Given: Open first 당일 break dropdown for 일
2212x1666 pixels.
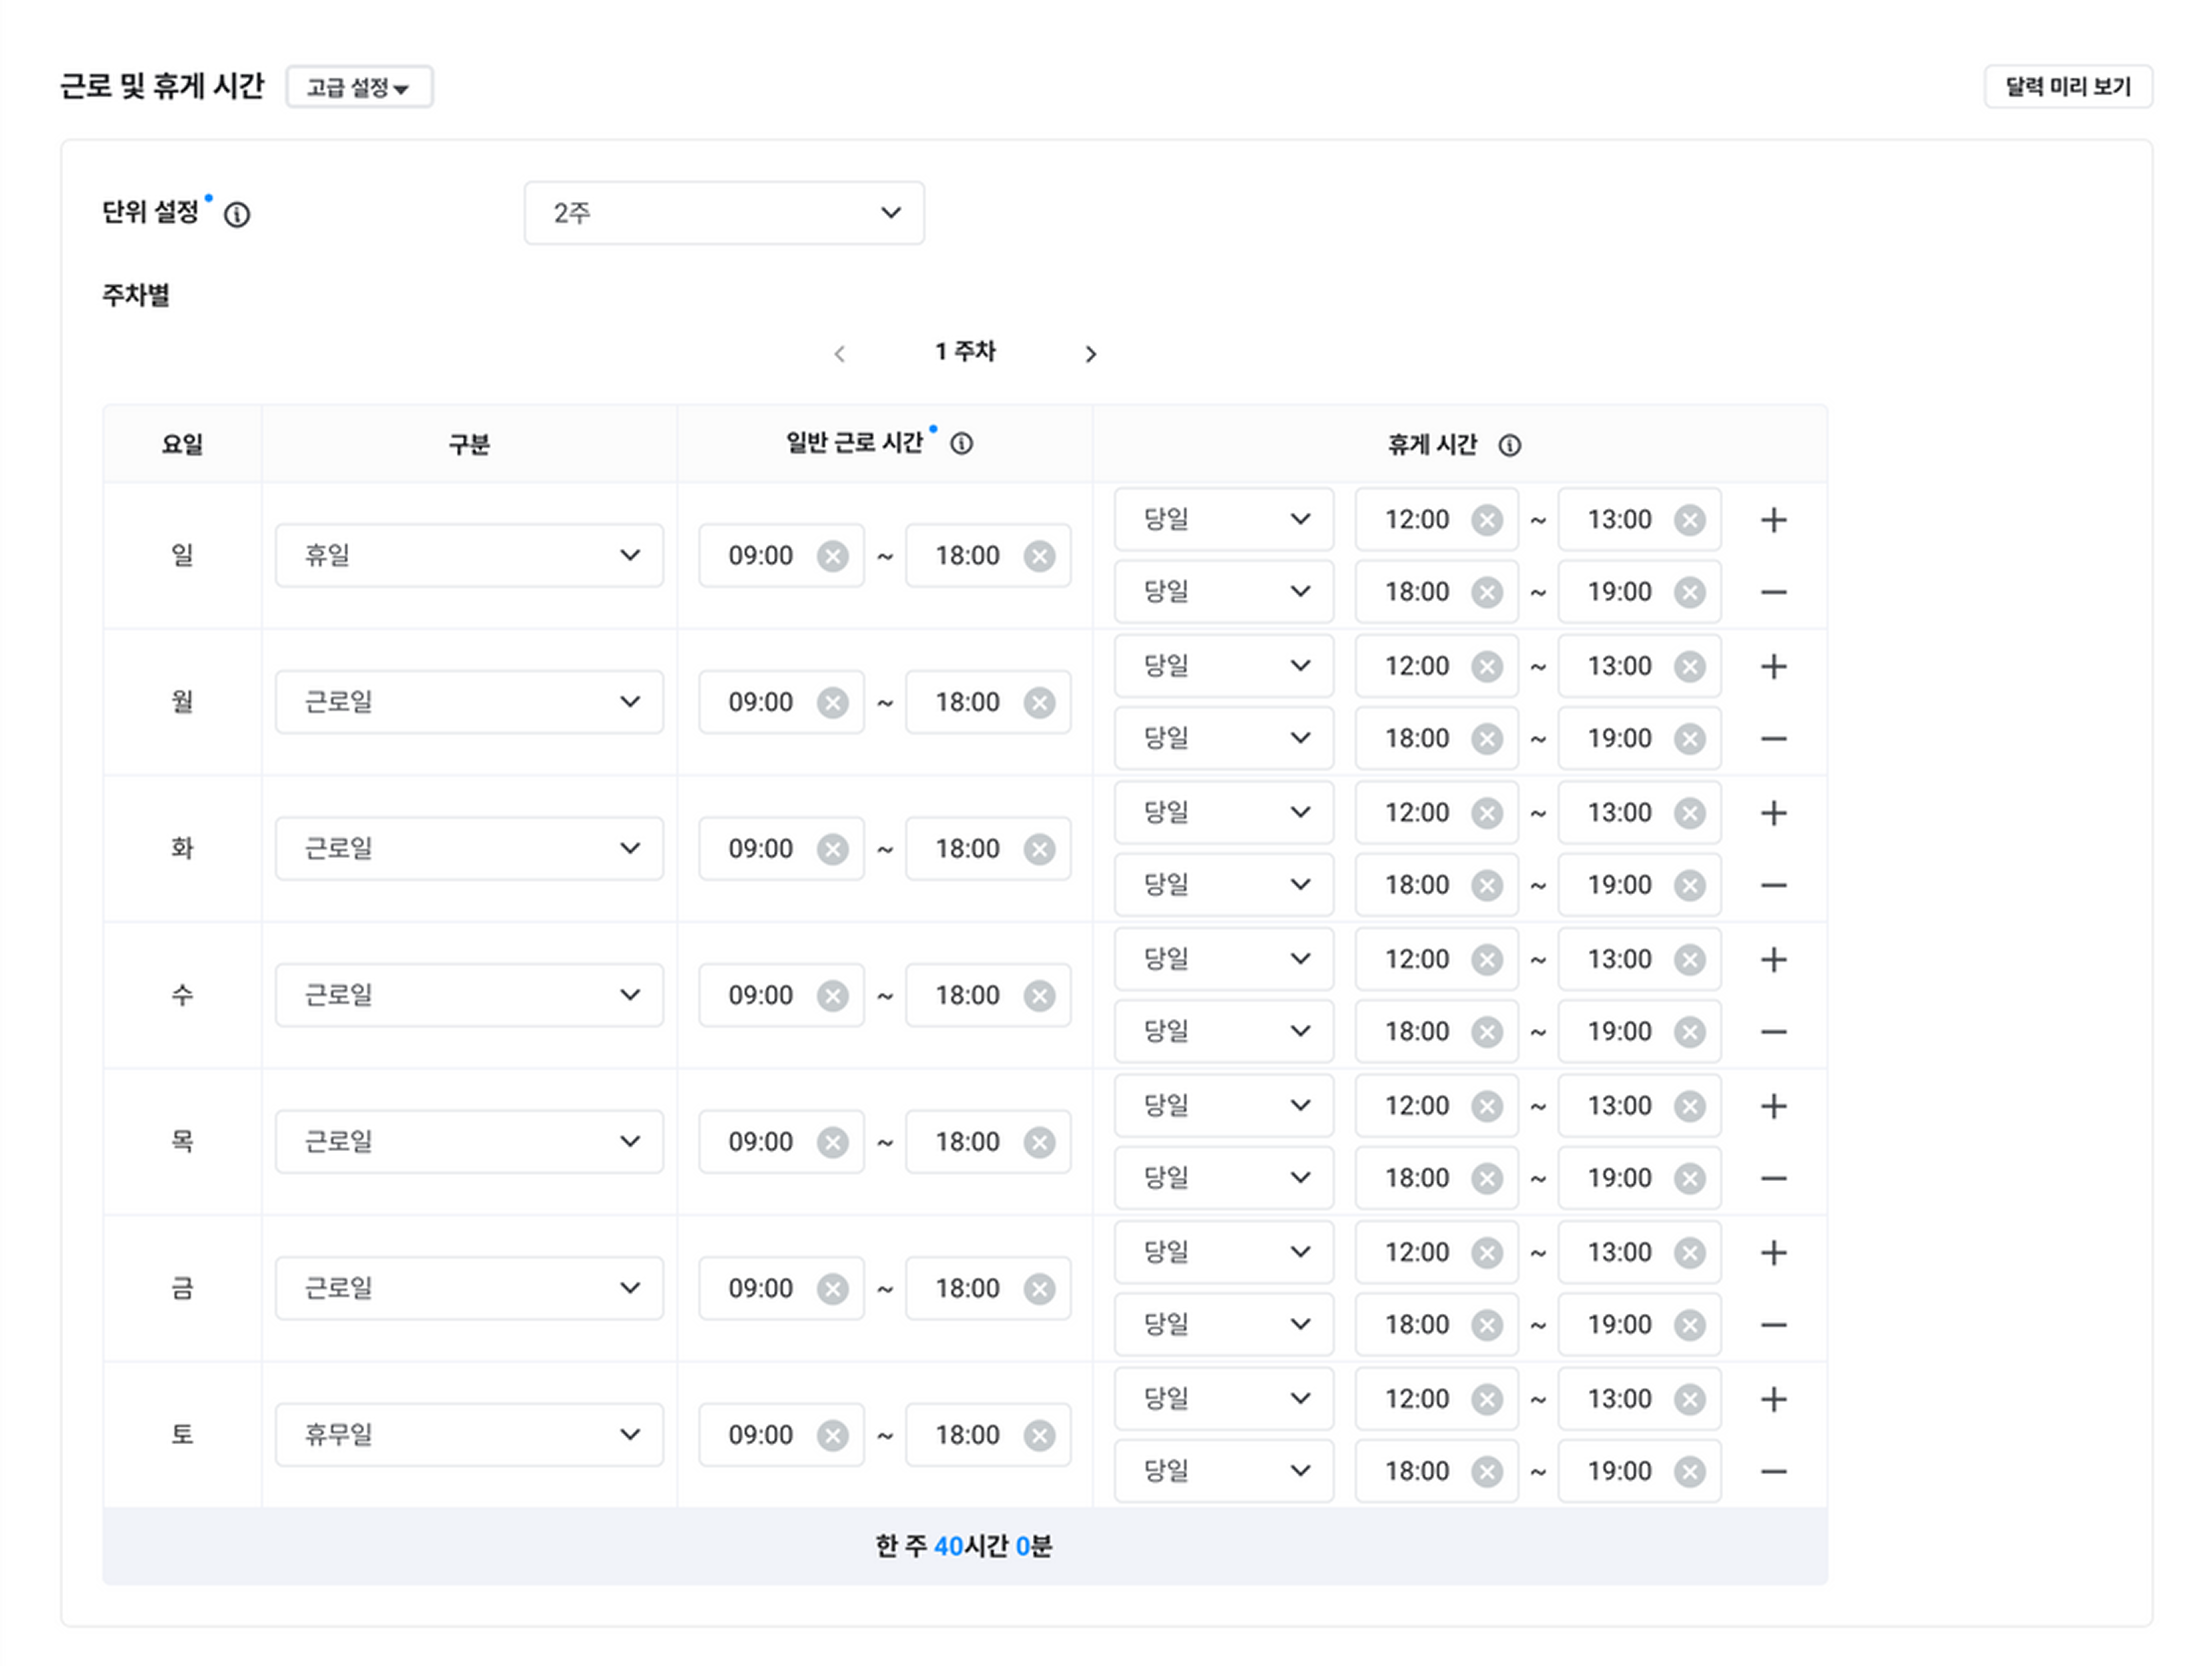Looking at the screenshot, I should point(1224,519).
